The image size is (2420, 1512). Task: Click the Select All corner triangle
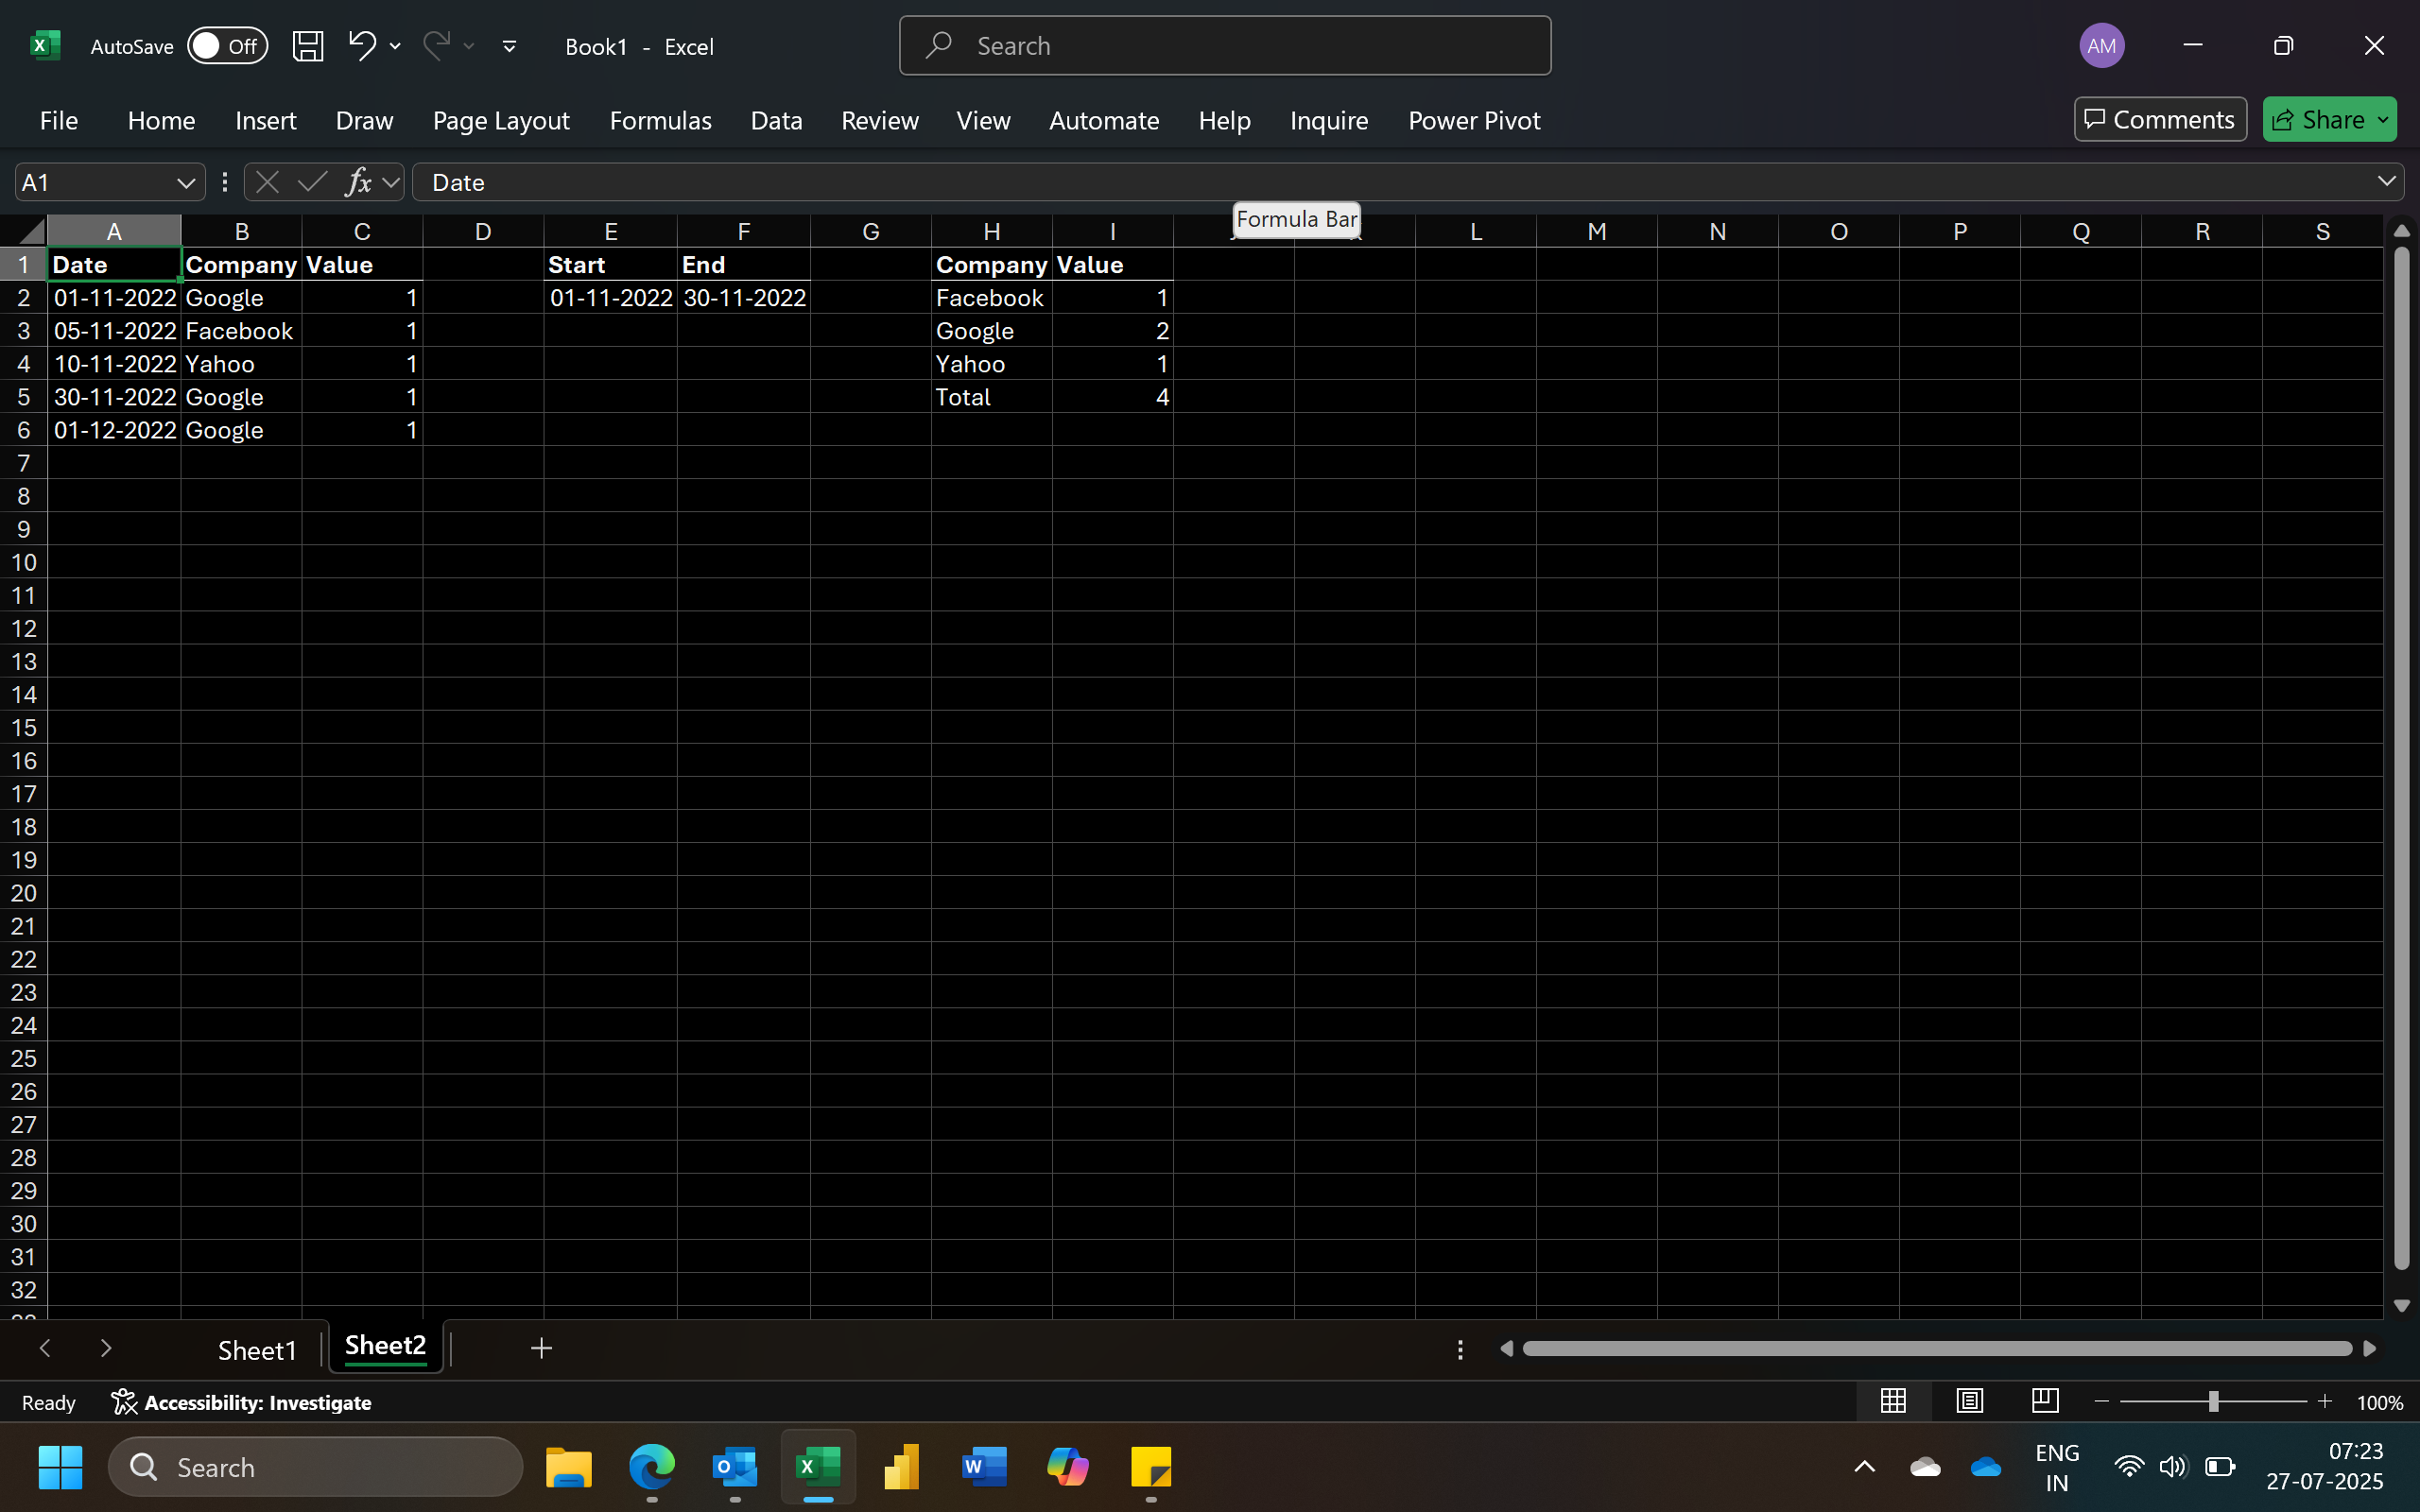pyautogui.click(x=30, y=232)
